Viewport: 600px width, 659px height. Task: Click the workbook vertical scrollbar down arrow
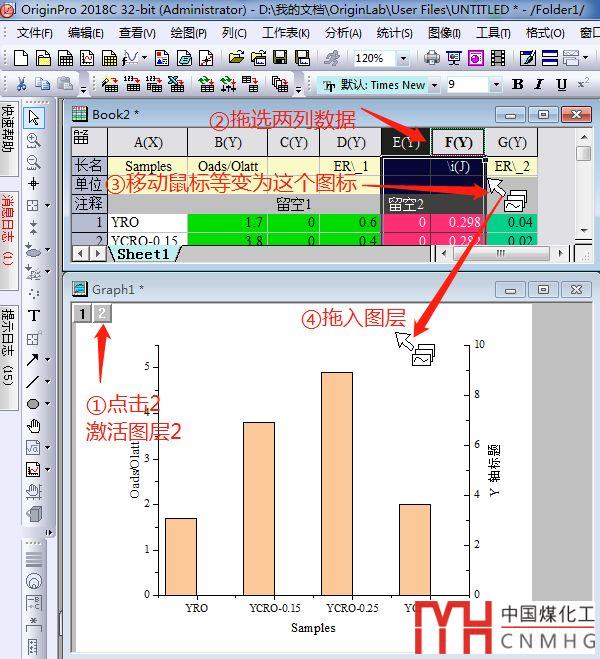[x=584, y=230]
